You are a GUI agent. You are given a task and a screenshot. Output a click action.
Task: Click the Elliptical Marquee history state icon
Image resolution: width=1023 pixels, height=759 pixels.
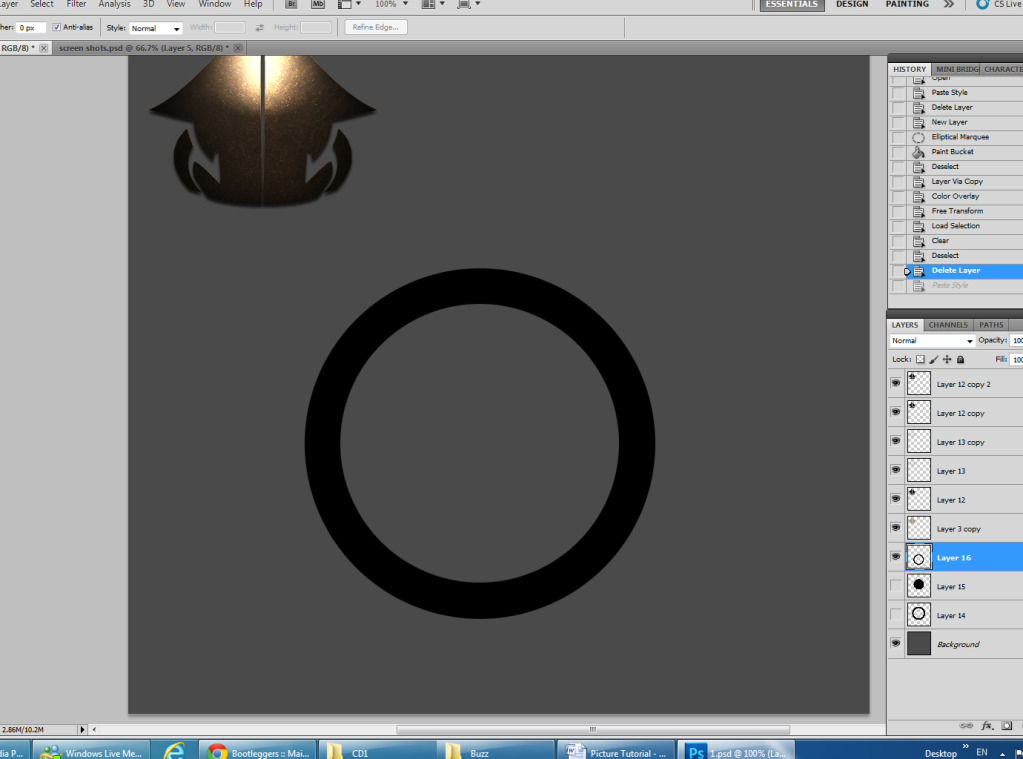click(x=918, y=137)
